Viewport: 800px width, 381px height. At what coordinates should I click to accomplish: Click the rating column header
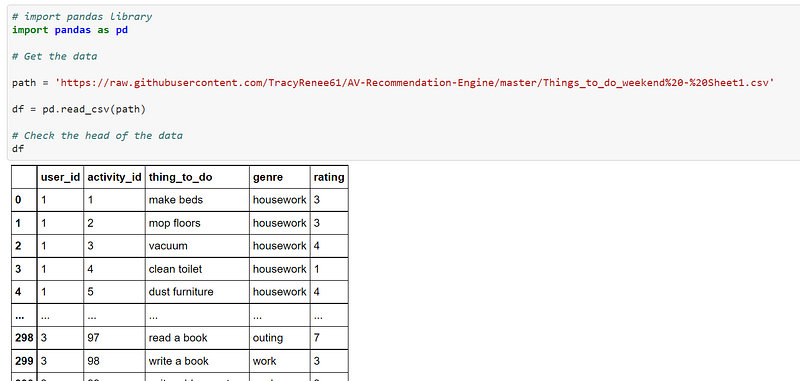coord(329,177)
